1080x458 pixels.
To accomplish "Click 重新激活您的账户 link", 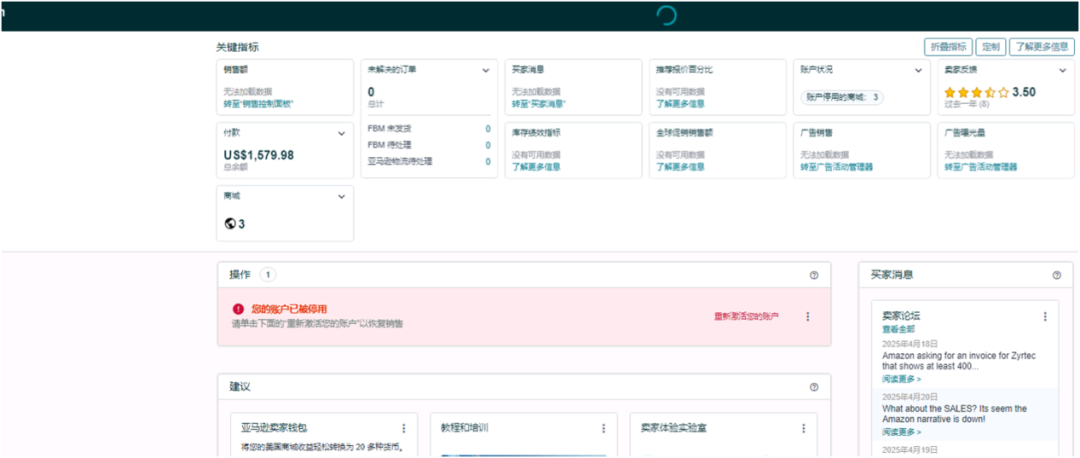I will click(746, 317).
